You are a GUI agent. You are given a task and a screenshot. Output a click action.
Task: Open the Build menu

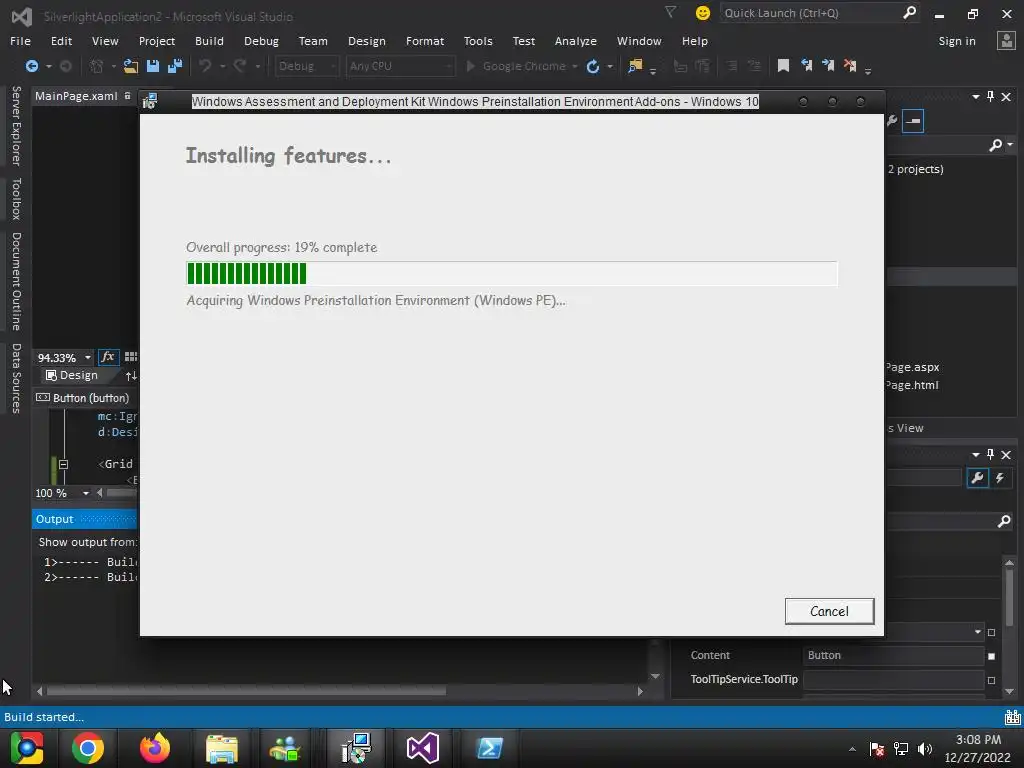(x=209, y=40)
